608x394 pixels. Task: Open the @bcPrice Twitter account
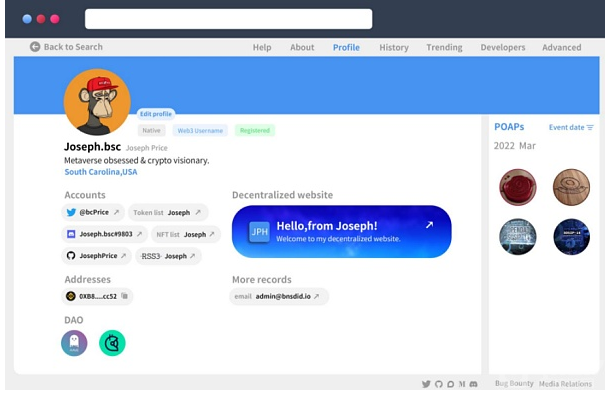[93, 212]
